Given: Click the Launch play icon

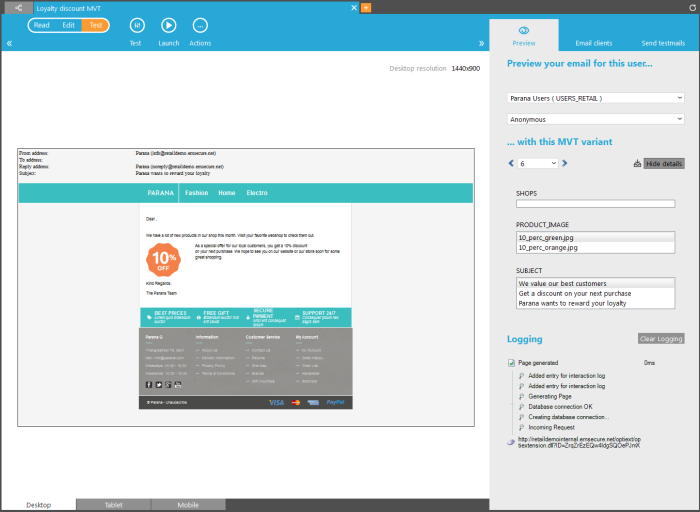Looking at the screenshot, I should click(169, 25).
